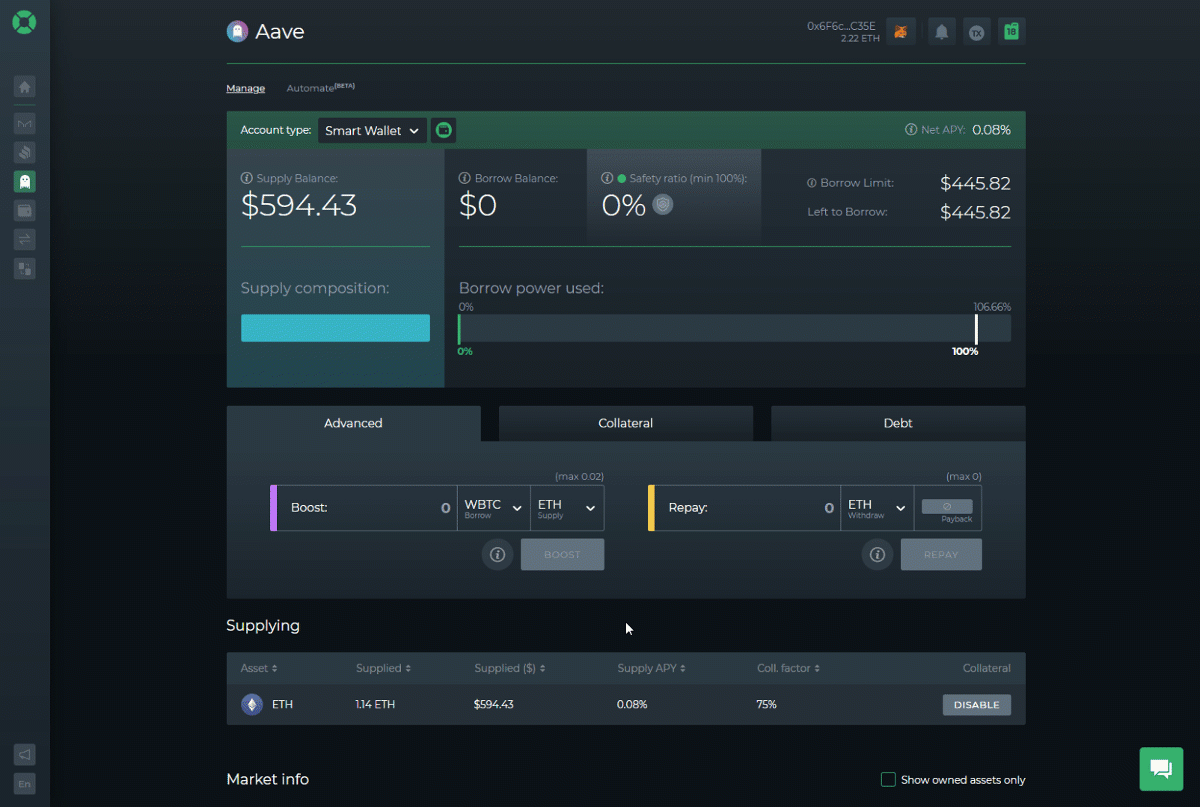
Task: Click the 0.08% Supply APY cell
Action: coord(632,705)
